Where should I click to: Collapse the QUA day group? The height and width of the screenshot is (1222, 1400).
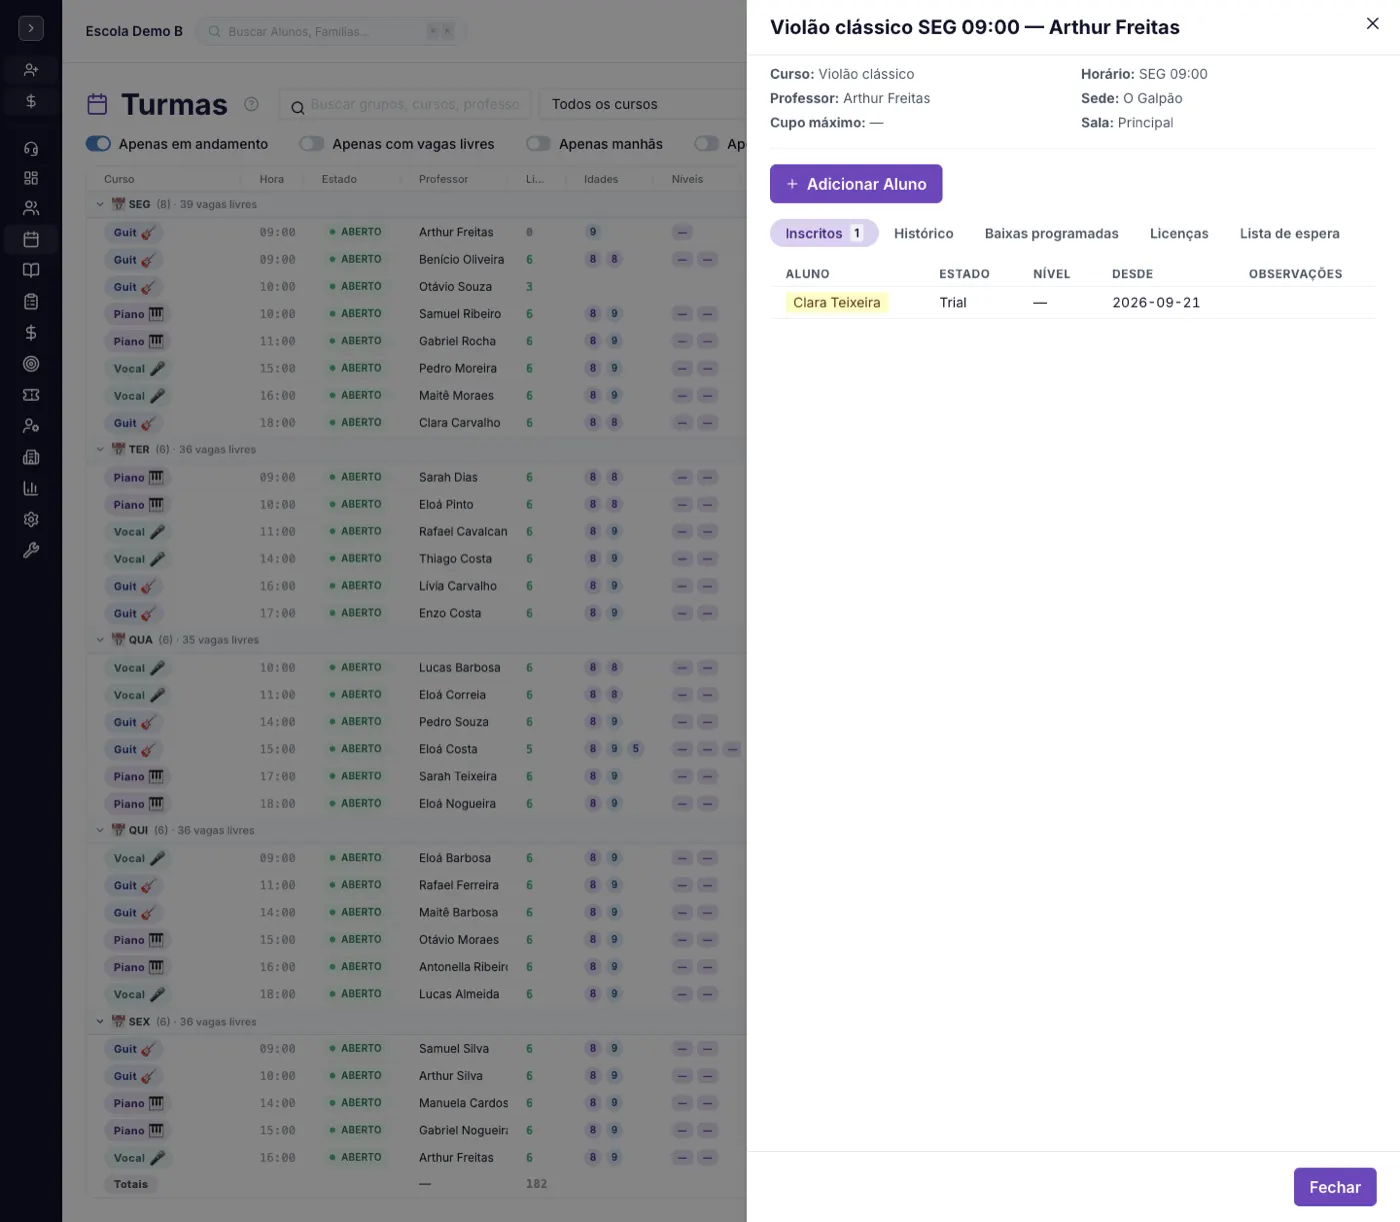click(x=100, y=640)
